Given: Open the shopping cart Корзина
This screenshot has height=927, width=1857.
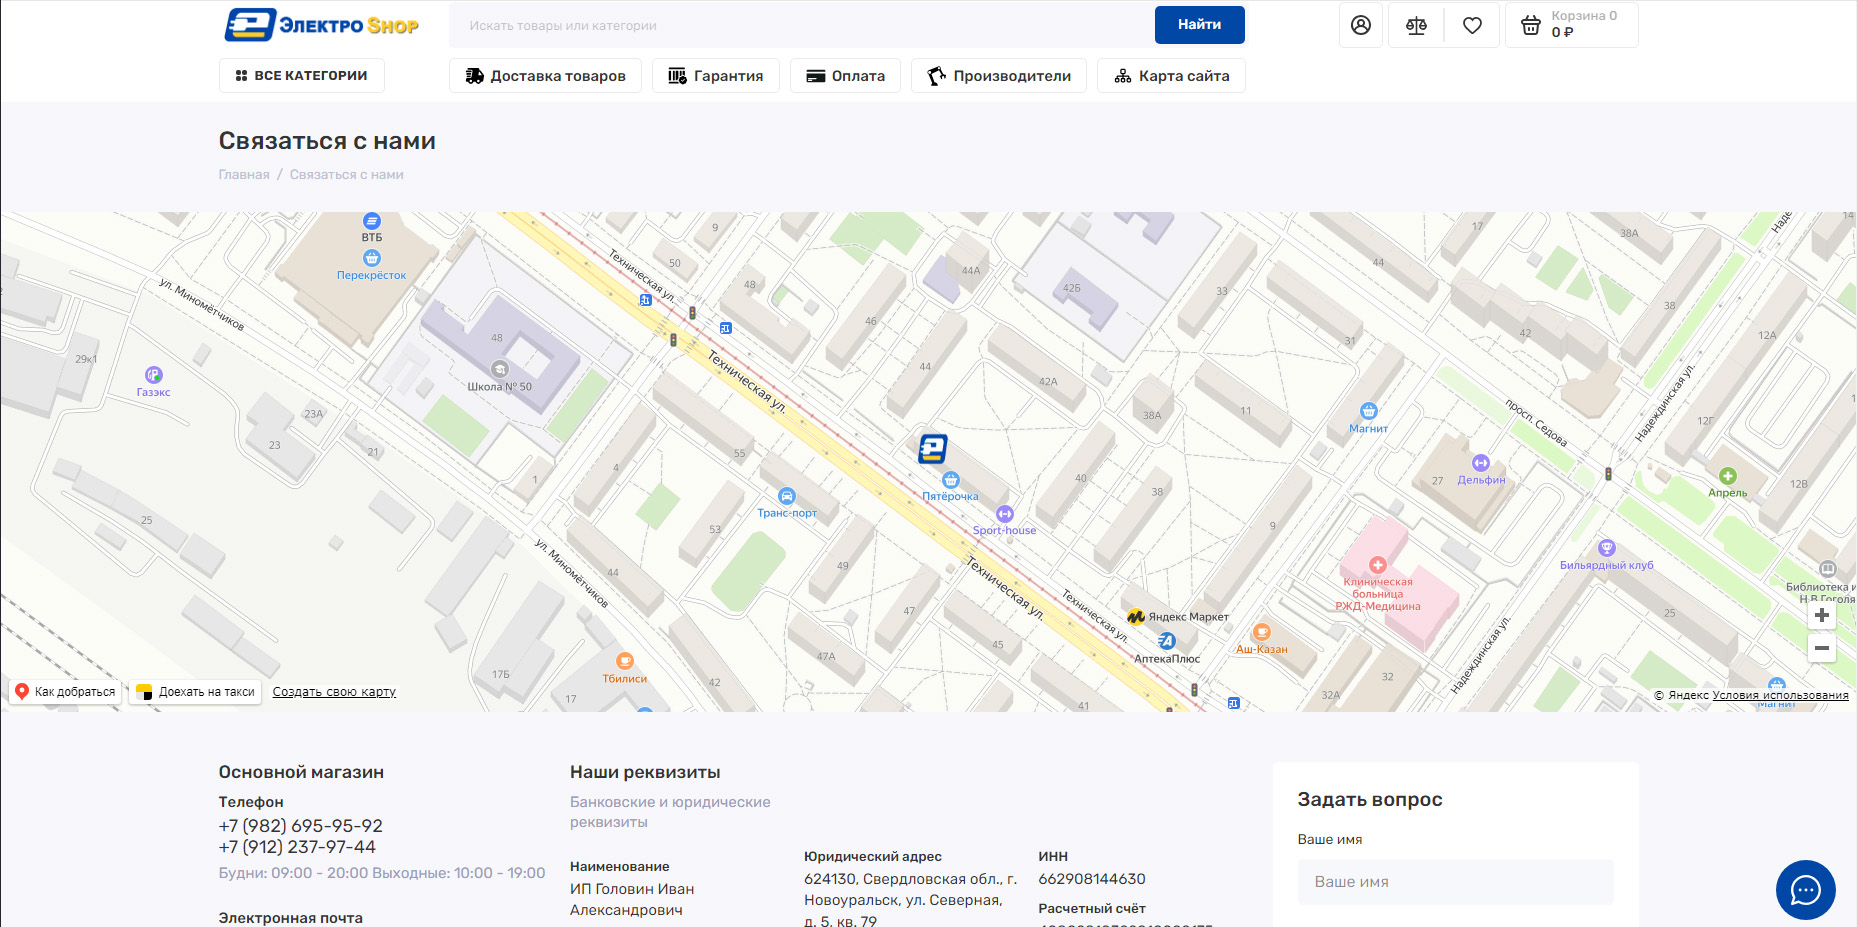Looking at the screenshot, I should click(x=1571, y=25).
